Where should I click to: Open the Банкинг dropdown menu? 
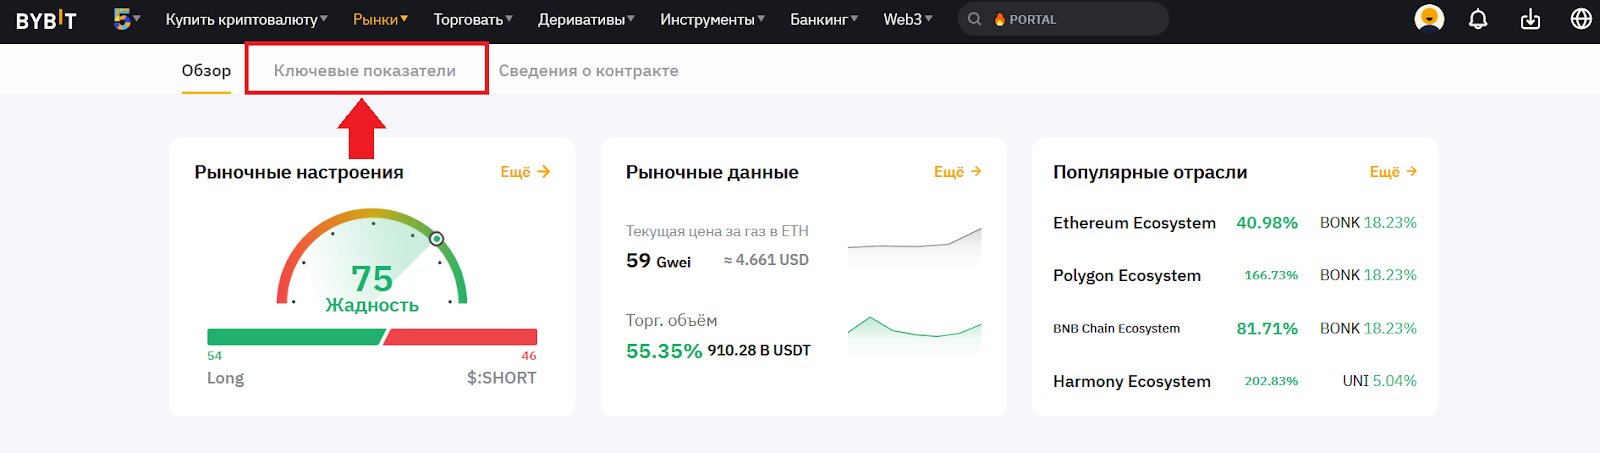tap(823, 19)
